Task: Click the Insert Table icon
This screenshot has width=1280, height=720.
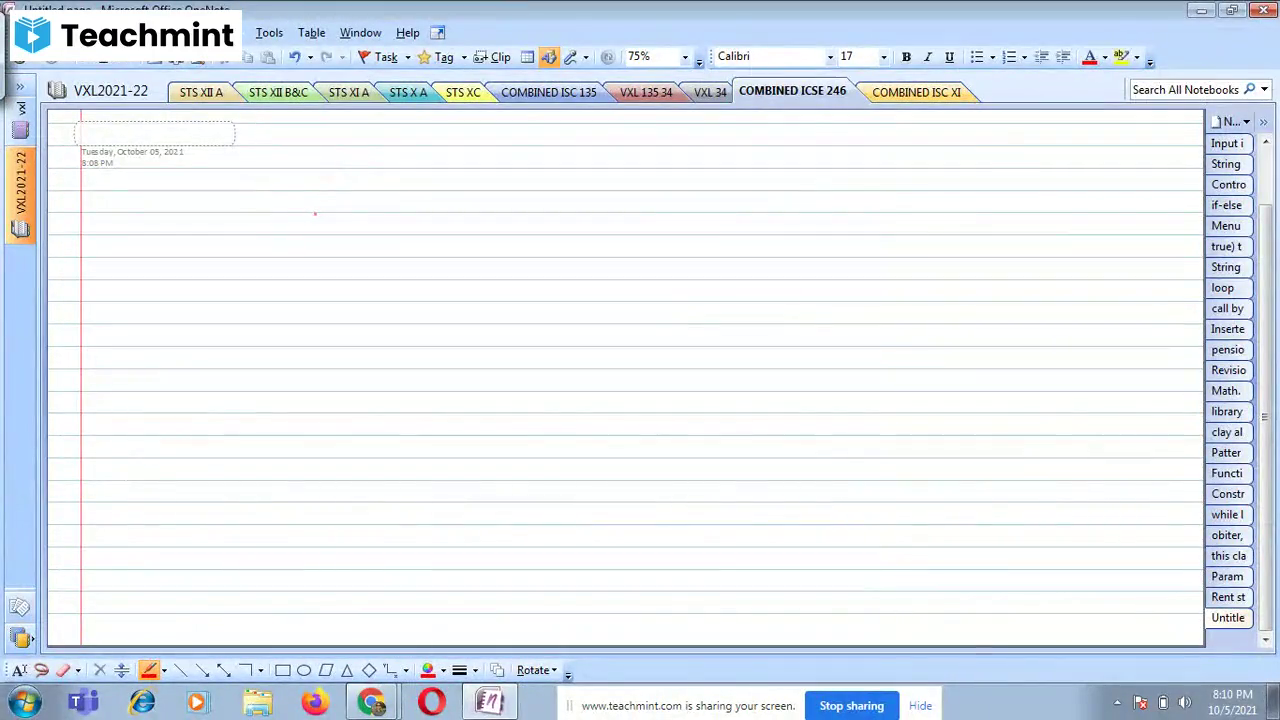Action: pos(527,56)
